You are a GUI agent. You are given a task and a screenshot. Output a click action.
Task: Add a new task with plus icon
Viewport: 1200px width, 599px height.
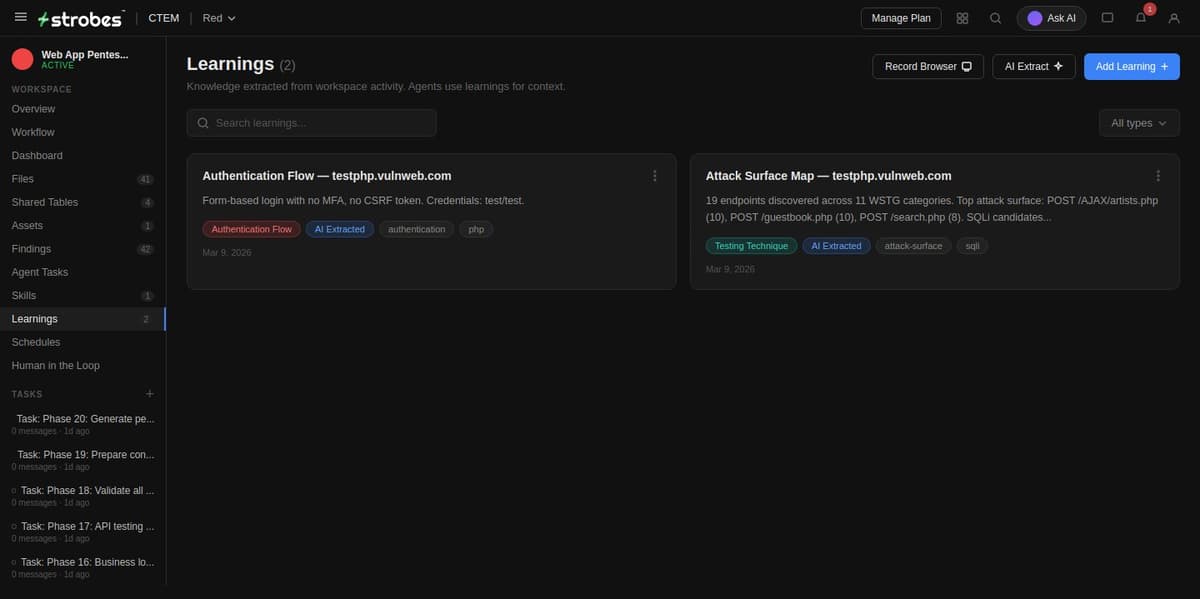tap(150, 394)
